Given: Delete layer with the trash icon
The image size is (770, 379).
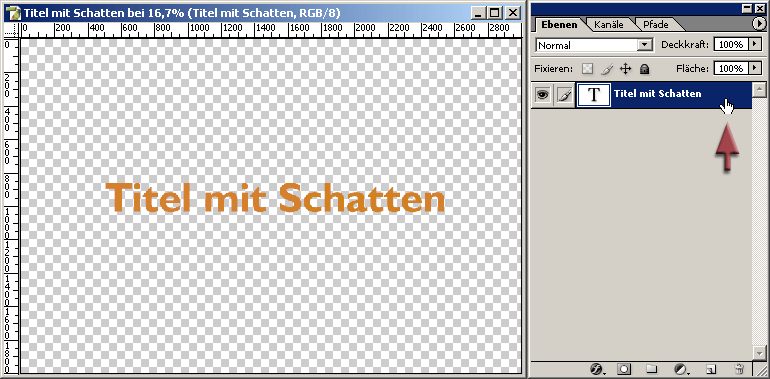Looking at the screenshot, I should point(739,369).
